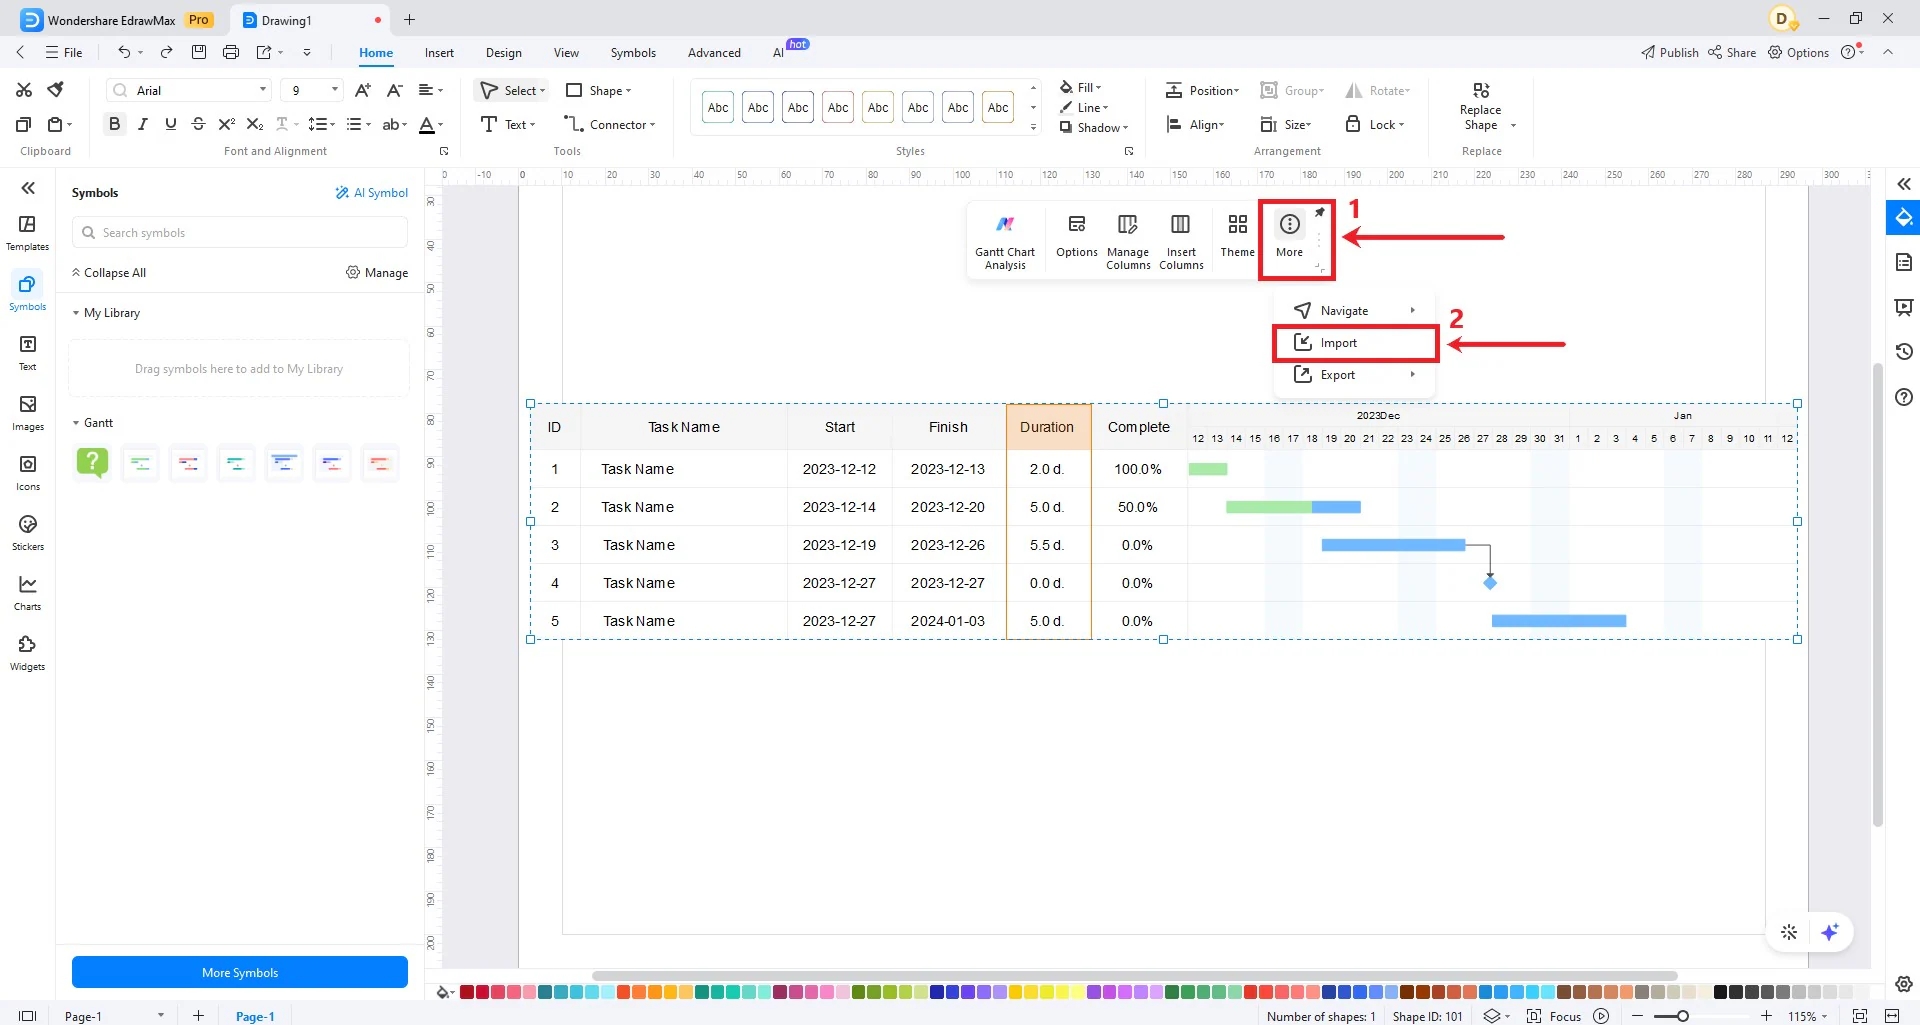1920x1025 pixels.
Task: Open the Charts panel in the left sidebar
Action: pyautogui.click(x=27, y=592)
